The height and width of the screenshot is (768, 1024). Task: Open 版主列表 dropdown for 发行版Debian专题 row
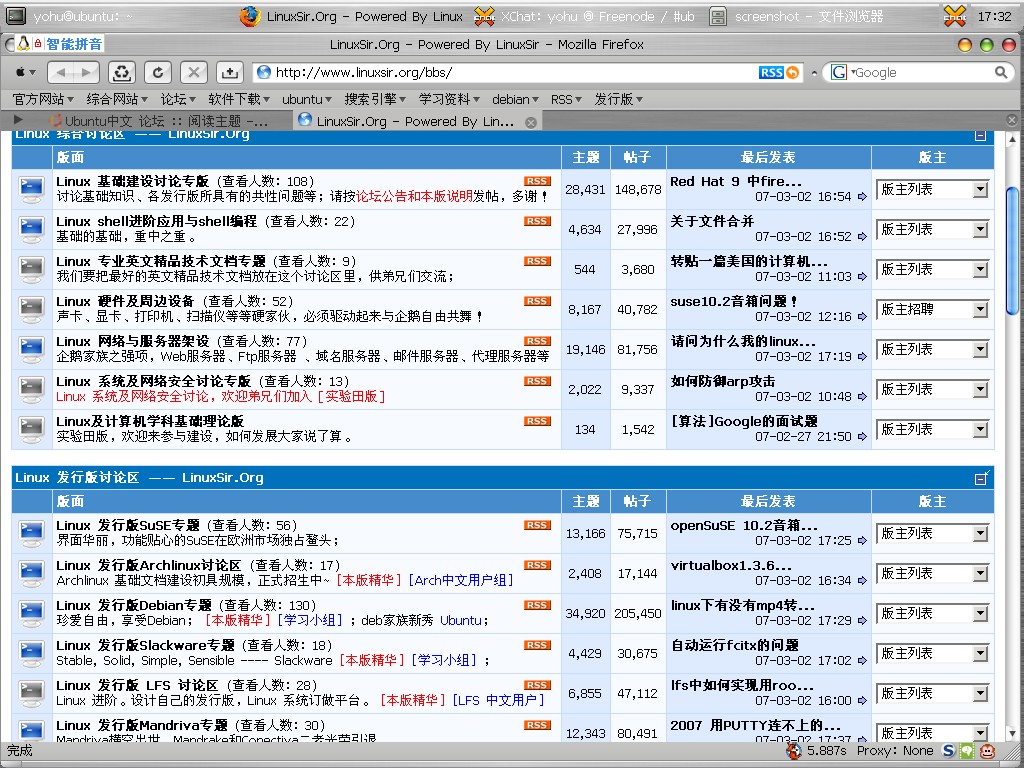[x=932, y=613]
